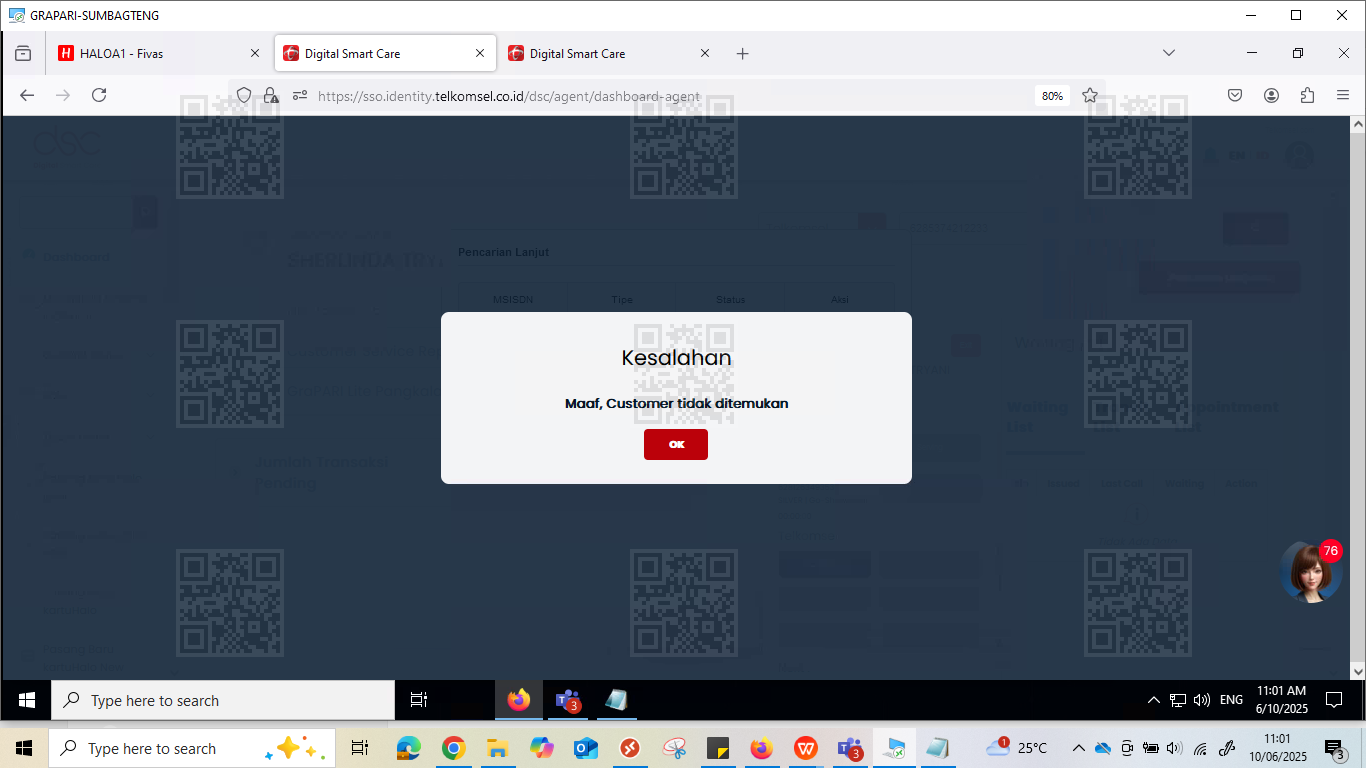Open Copilot from the host taskbar
This screenshot has height=768, width=1366.
click(x=541, y=748)
